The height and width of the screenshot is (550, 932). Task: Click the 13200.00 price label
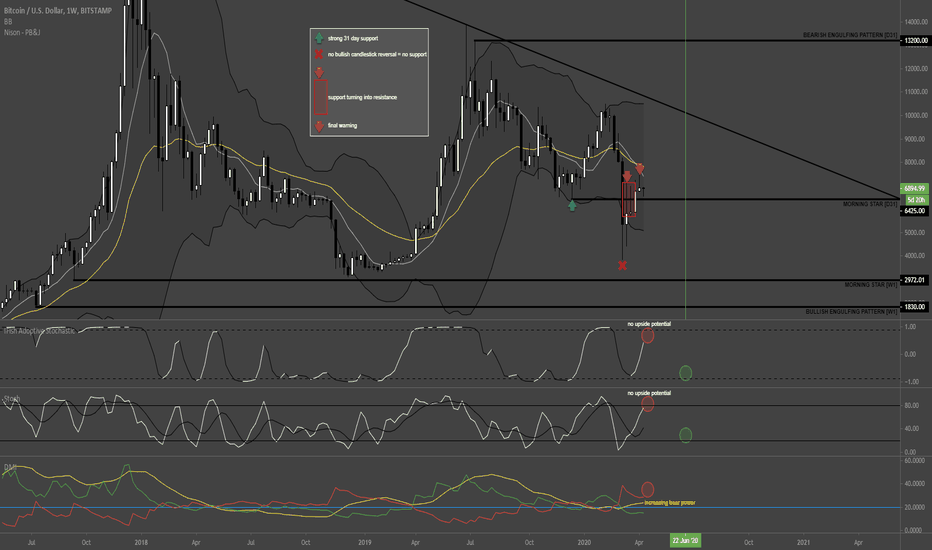(914, 40)
